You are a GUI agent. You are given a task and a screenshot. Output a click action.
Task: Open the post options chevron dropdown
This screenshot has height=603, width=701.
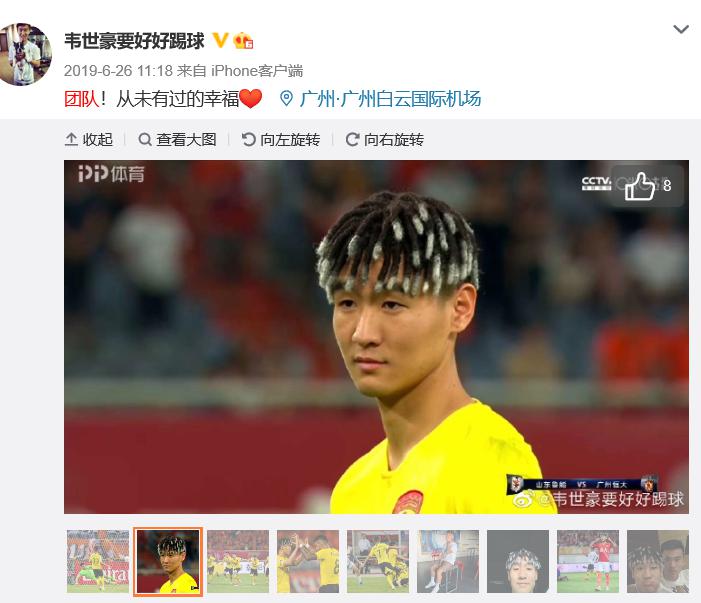(681, 30)
